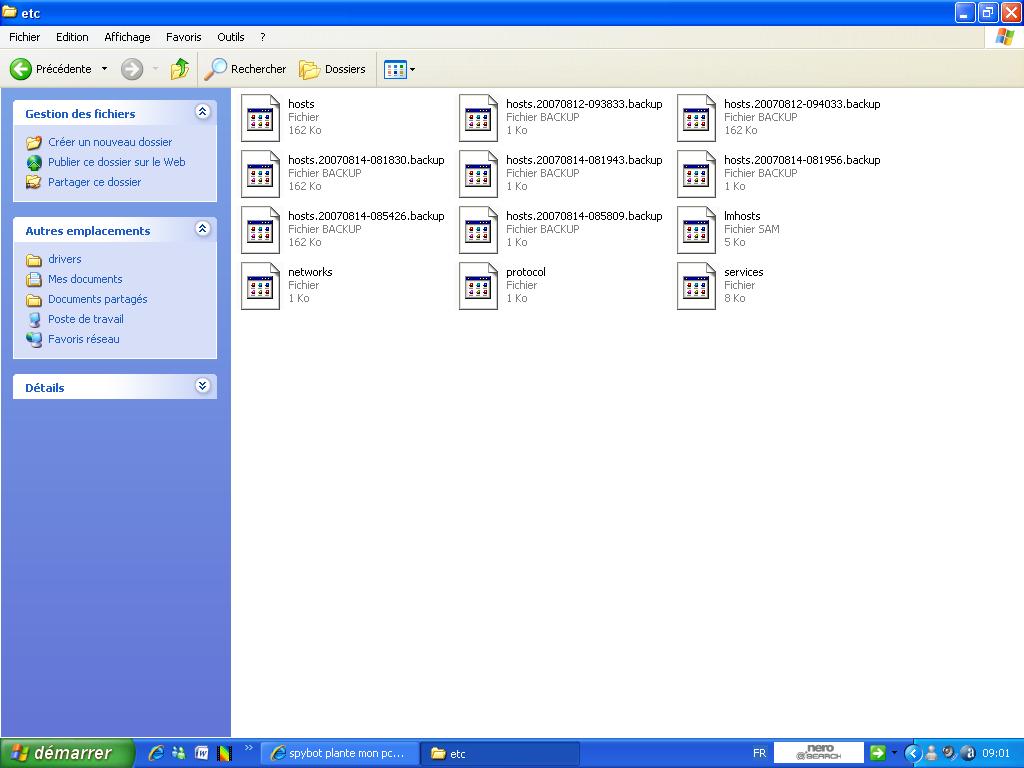Select the lmhosts SAM file
Image resolution: width=1024 pixels, height=768 pixels.
[x=697, y=230]
